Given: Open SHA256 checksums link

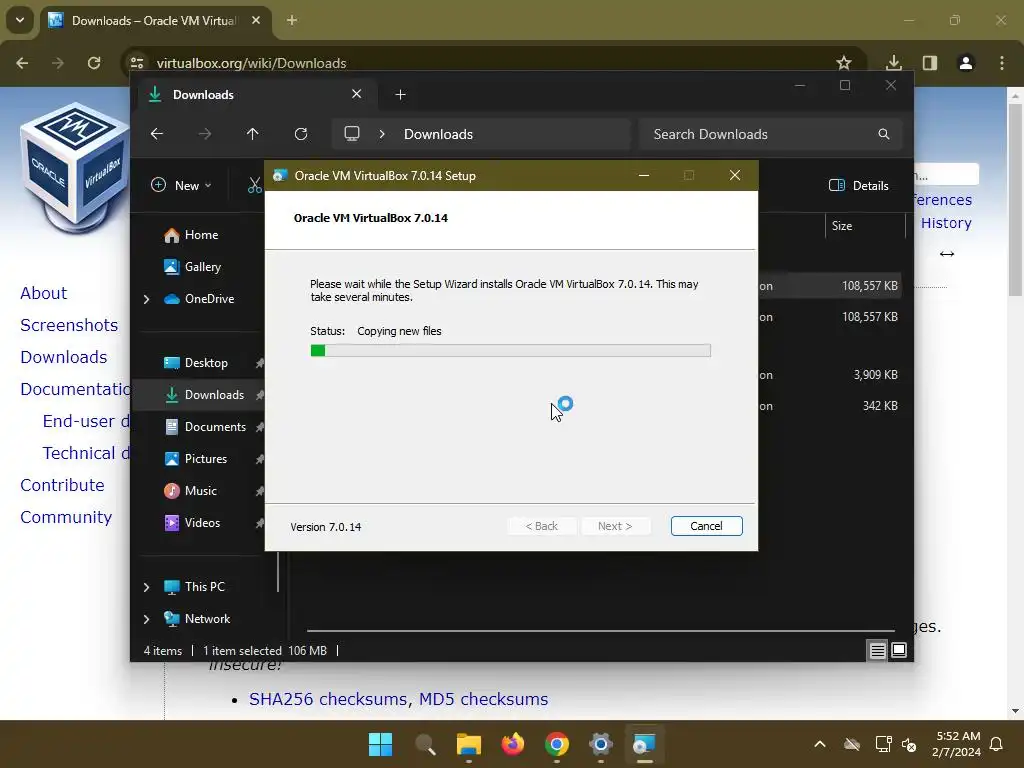Looking at the screenshot, I should 329,699.
